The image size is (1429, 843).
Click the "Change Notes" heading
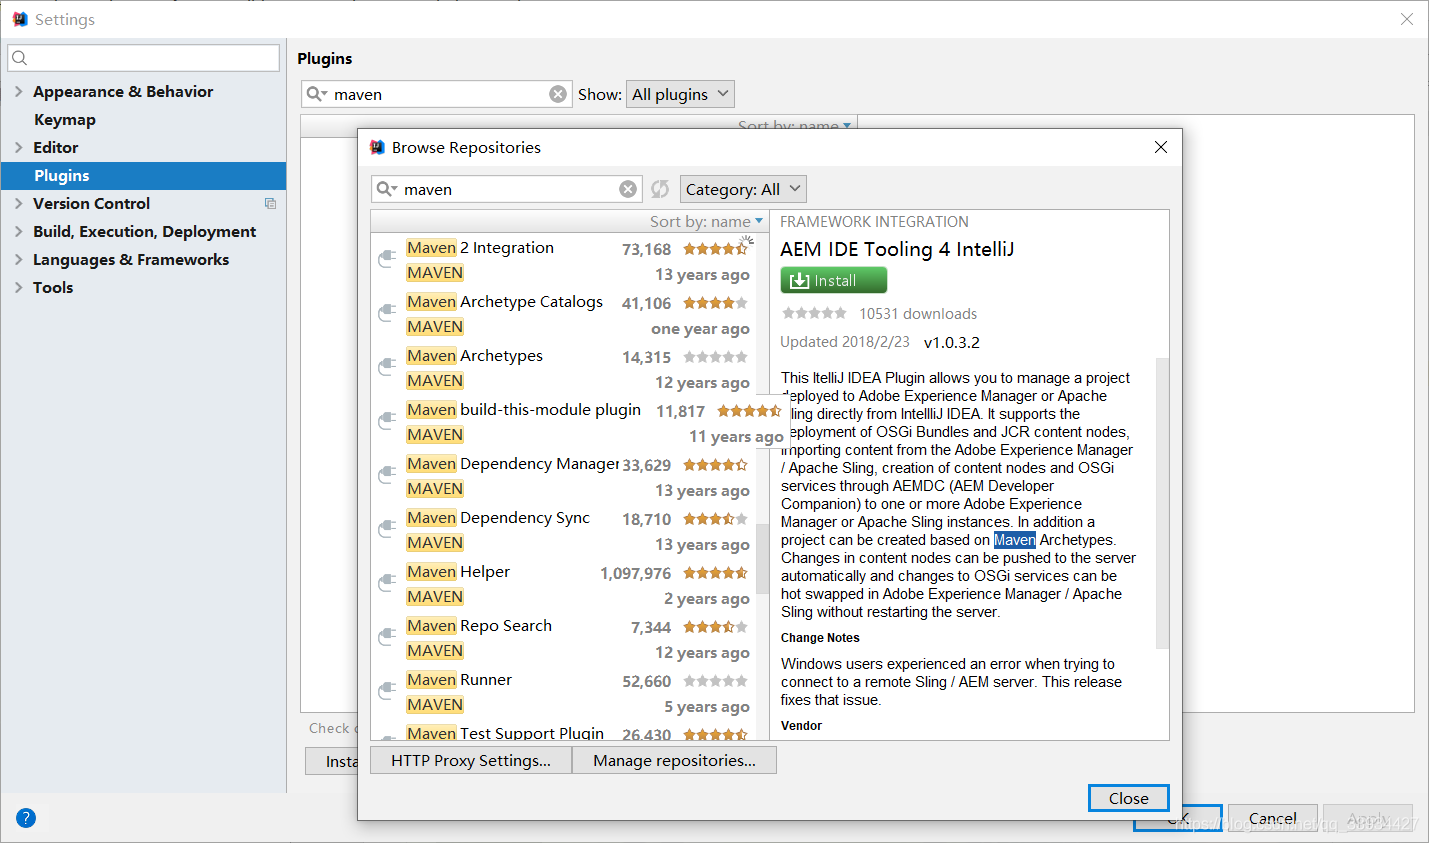tap(820, 638)
